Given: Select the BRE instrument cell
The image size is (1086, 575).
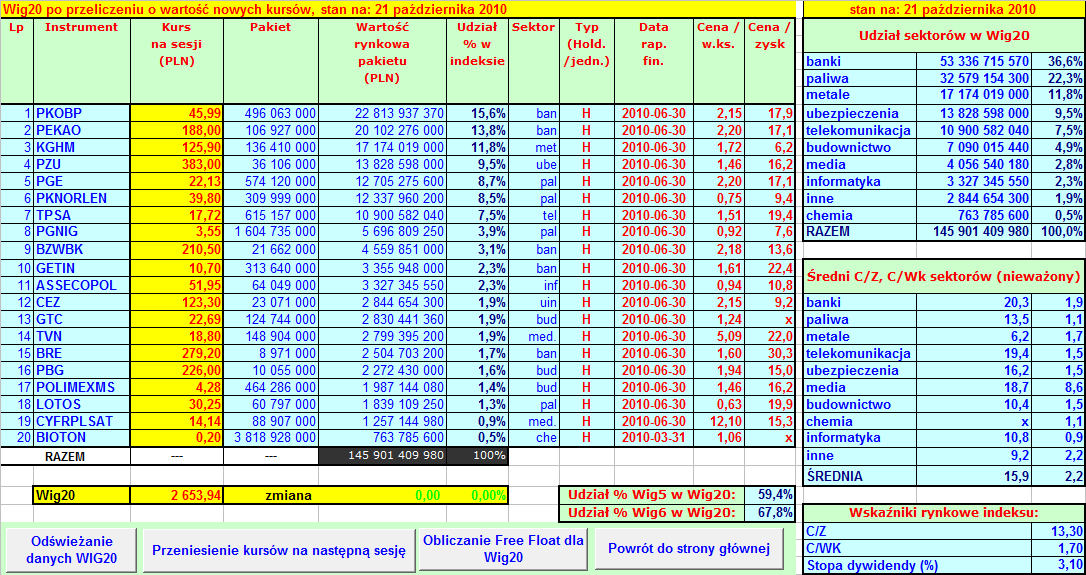Looking at the screenshot, I should click(82, 353).
